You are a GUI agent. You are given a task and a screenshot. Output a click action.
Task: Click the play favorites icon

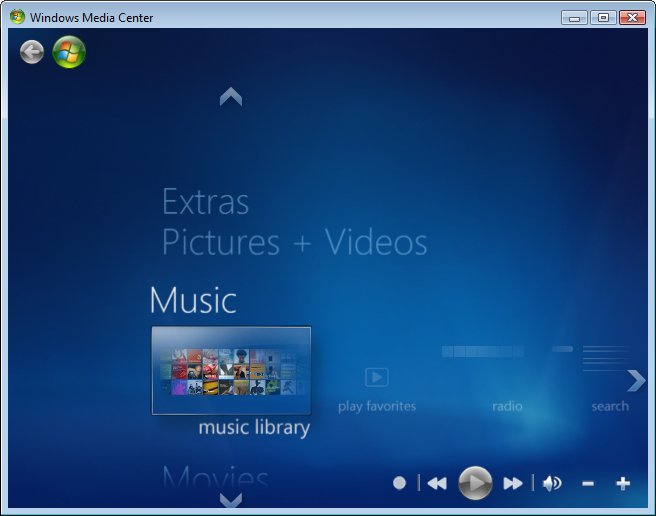tap(377, 377)
